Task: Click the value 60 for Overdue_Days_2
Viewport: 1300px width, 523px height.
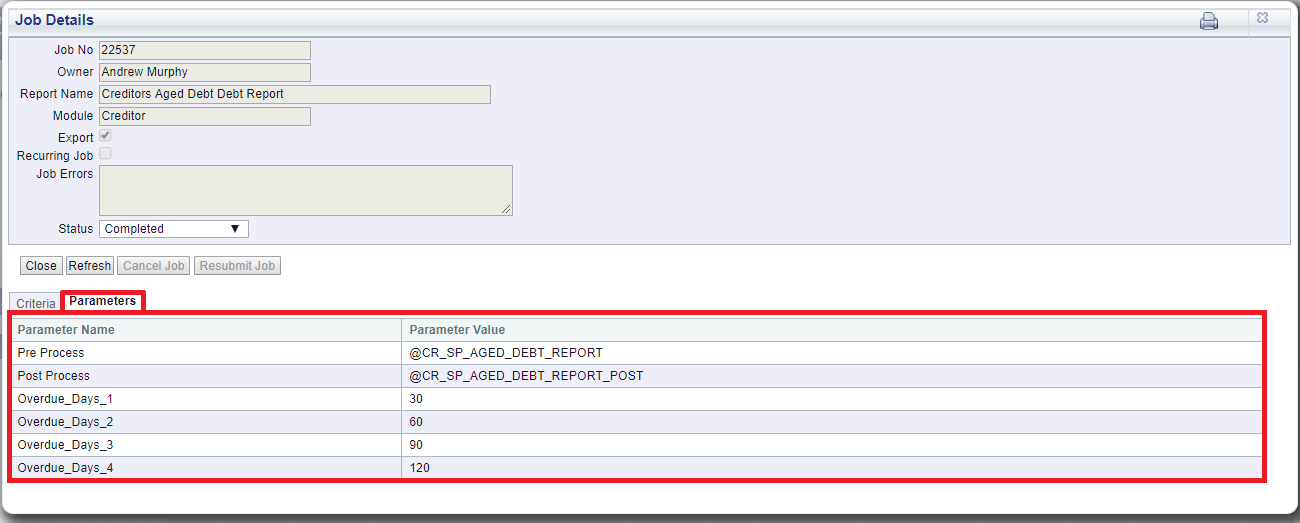Action: 416,422
